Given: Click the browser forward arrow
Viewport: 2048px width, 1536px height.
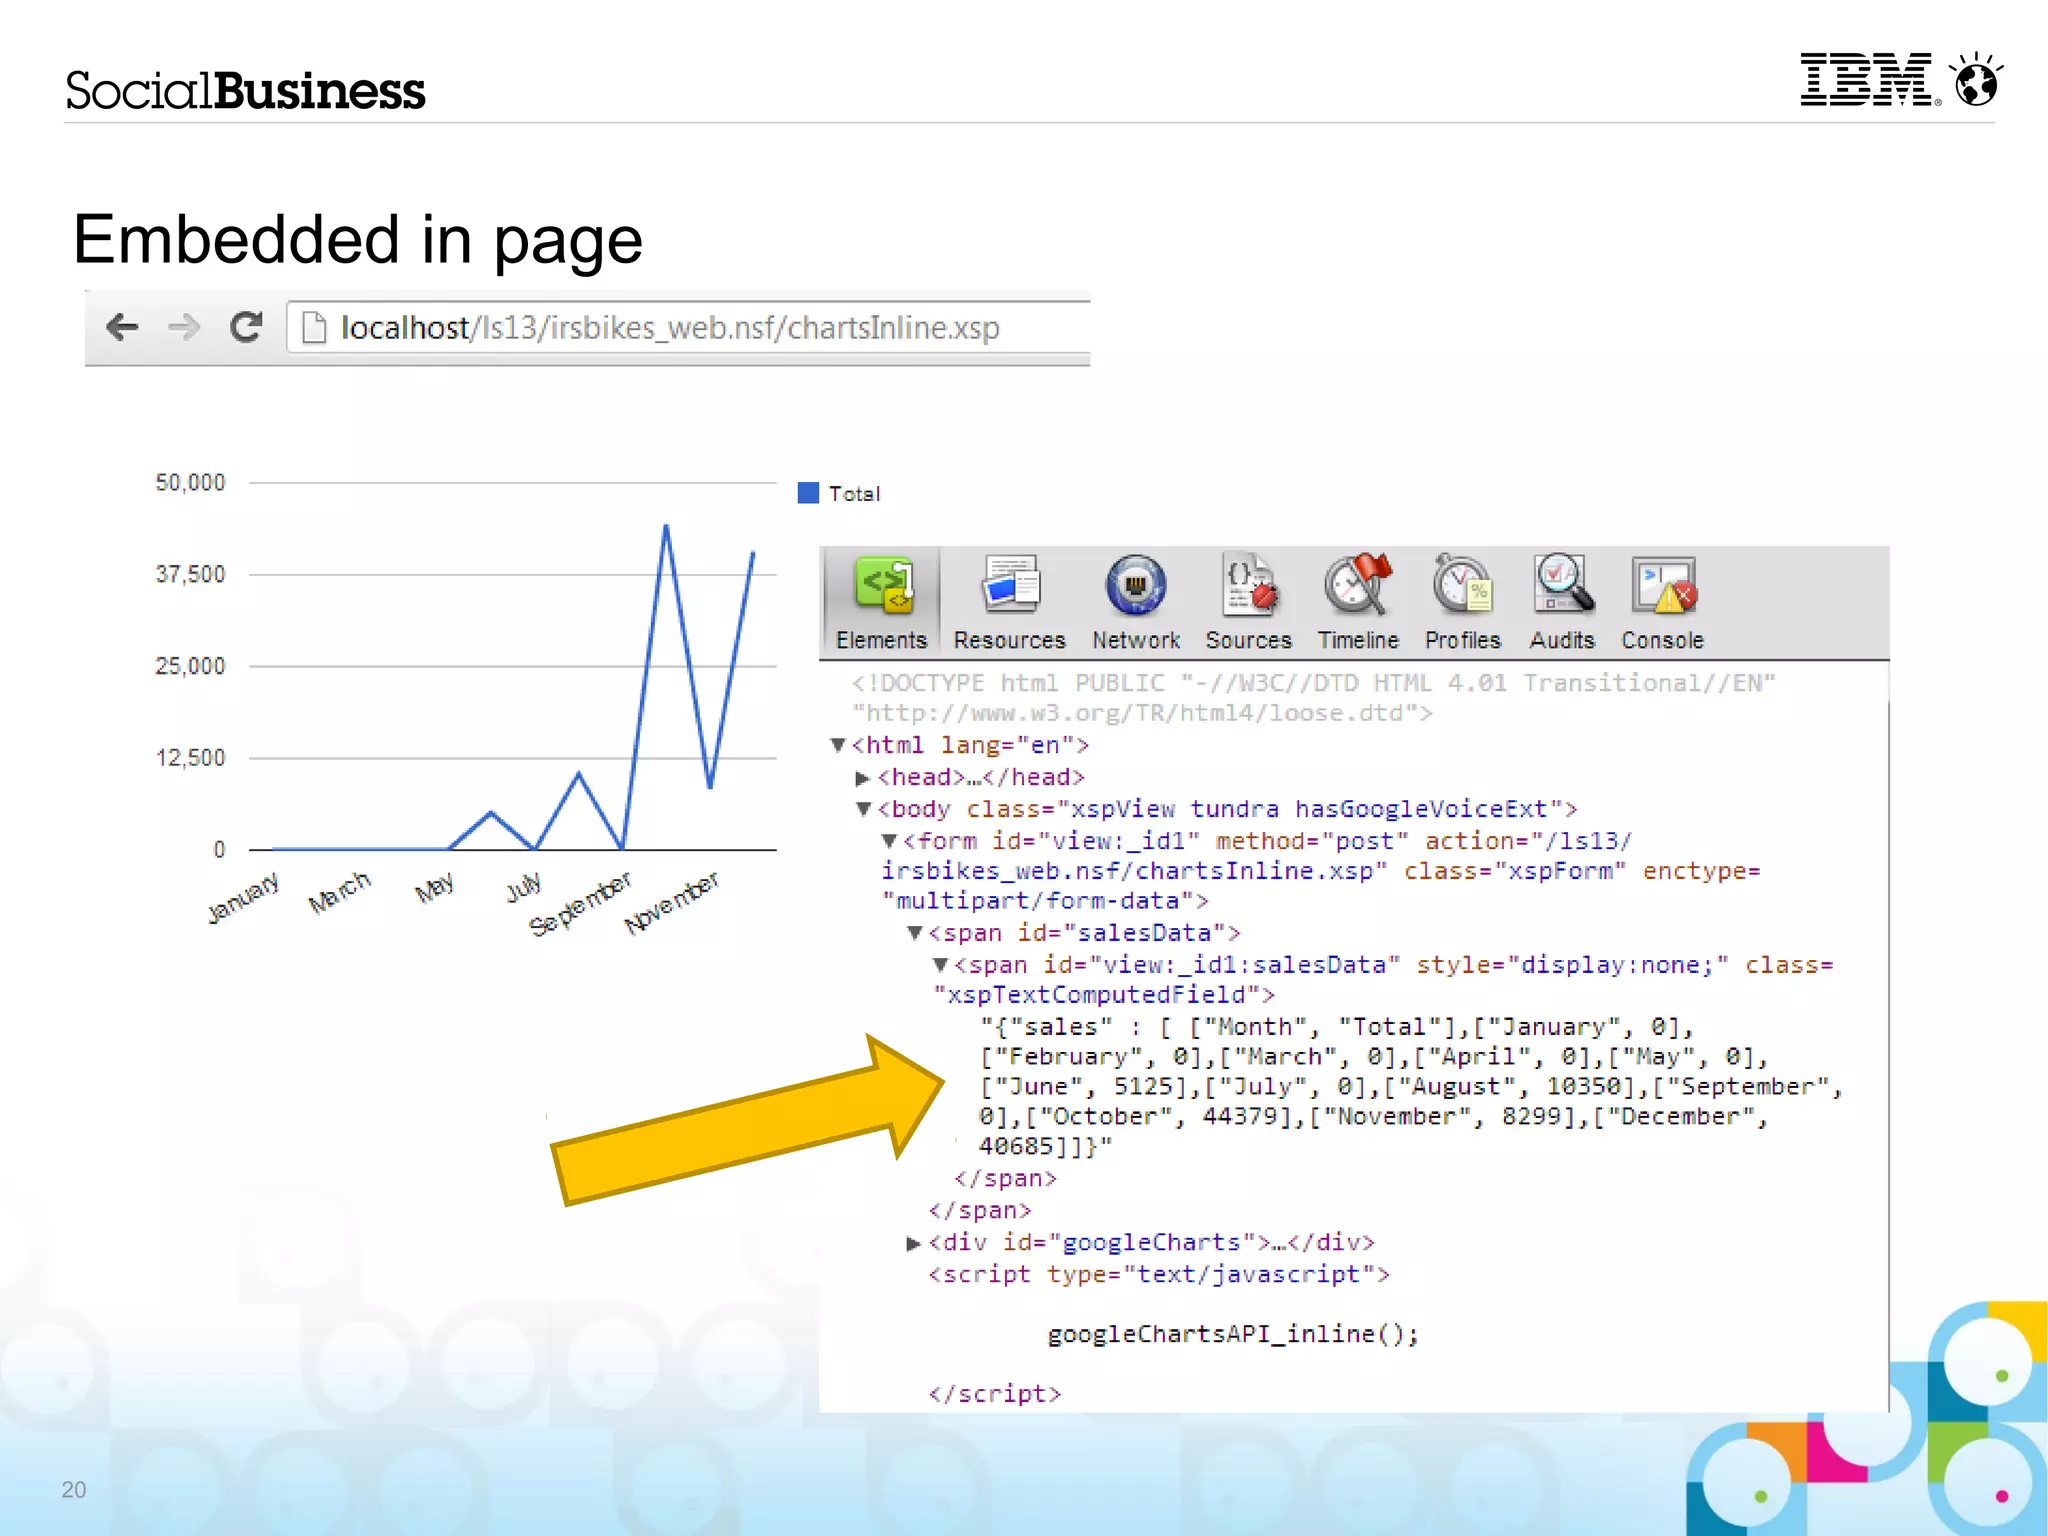Looking at the screenshot, I should tap(184, 327).
